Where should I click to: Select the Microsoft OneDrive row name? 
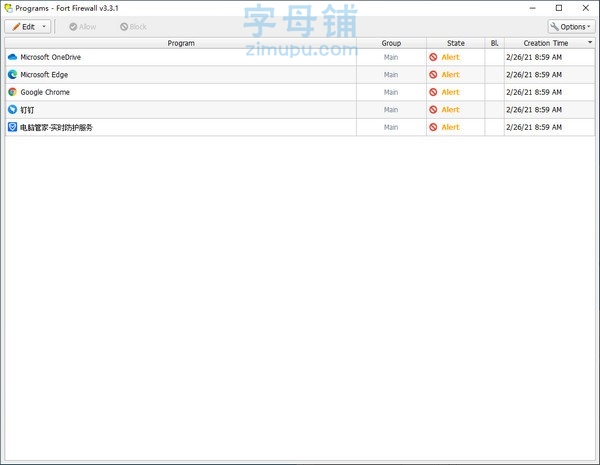point(51,57)
